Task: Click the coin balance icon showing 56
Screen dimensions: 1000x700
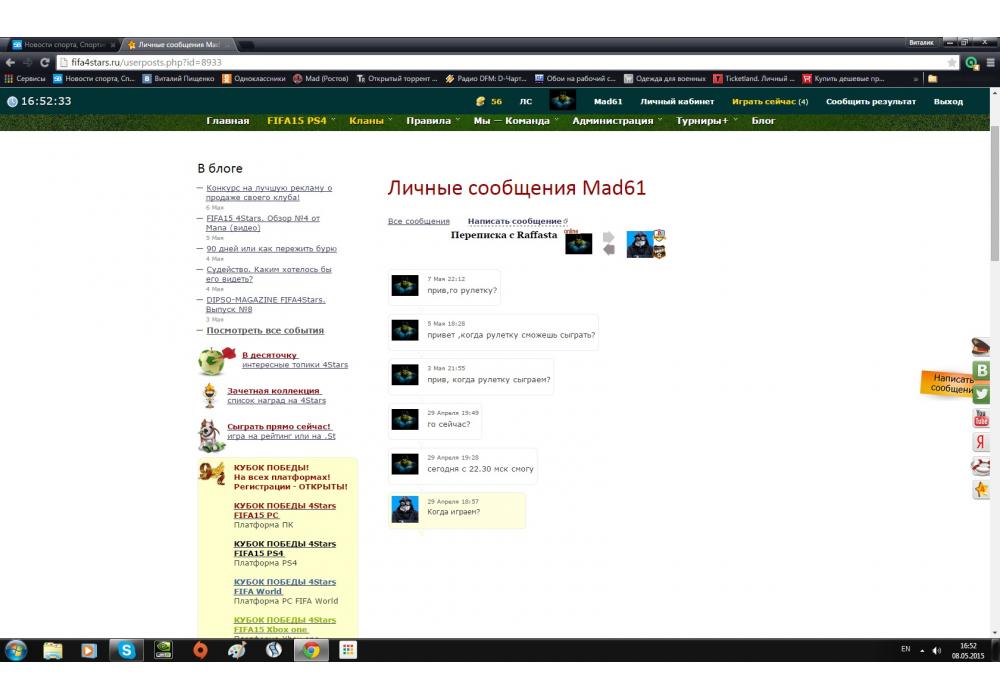Action: 481,101
